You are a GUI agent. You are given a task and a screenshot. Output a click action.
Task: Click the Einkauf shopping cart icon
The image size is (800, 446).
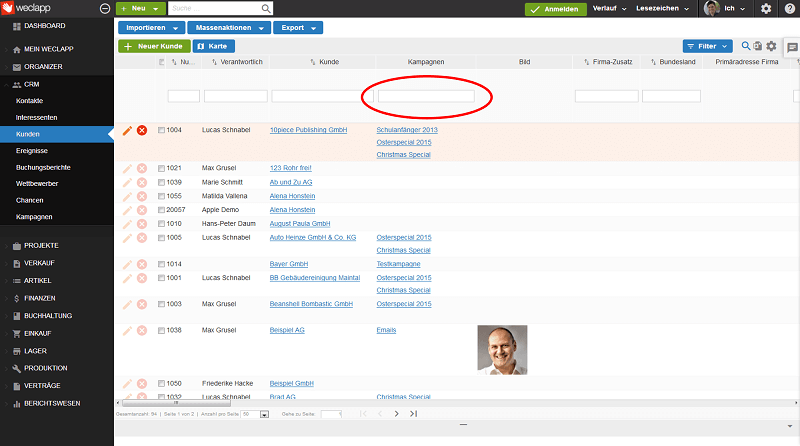click(x=17, y=334)
